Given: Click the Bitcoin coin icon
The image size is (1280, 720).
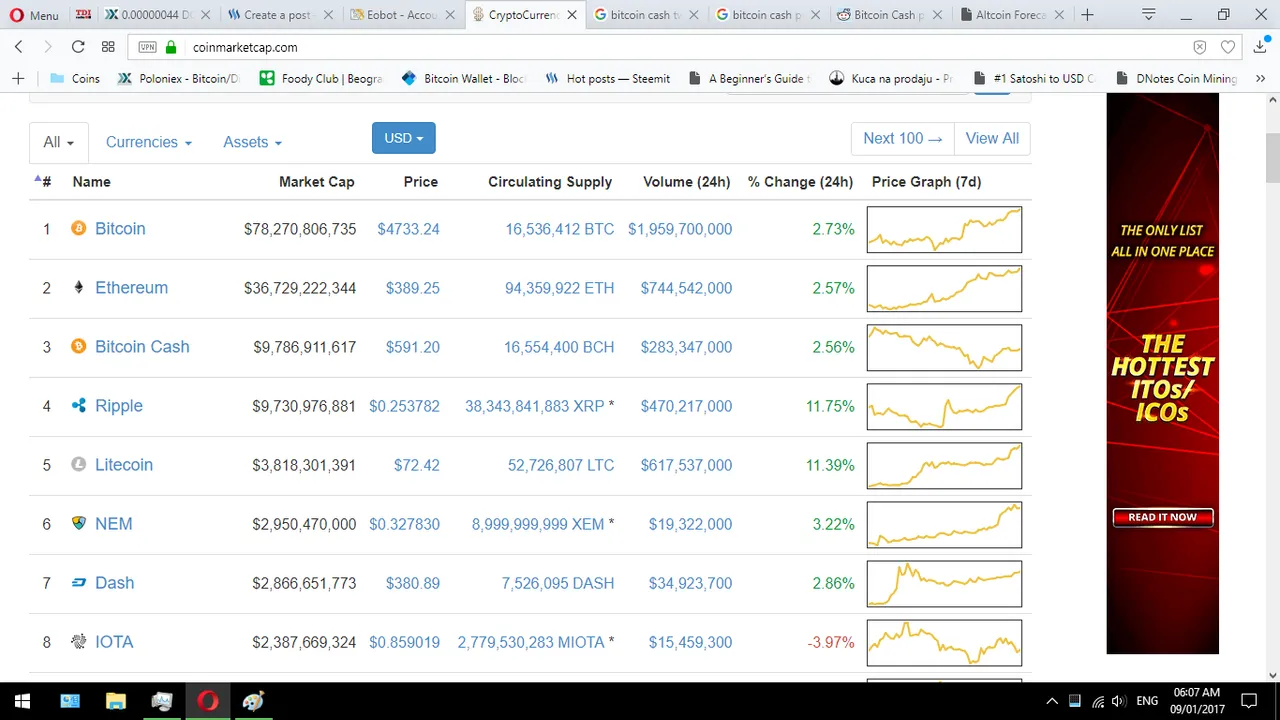Looking at the screenshot, I should (x=79, y=229).
